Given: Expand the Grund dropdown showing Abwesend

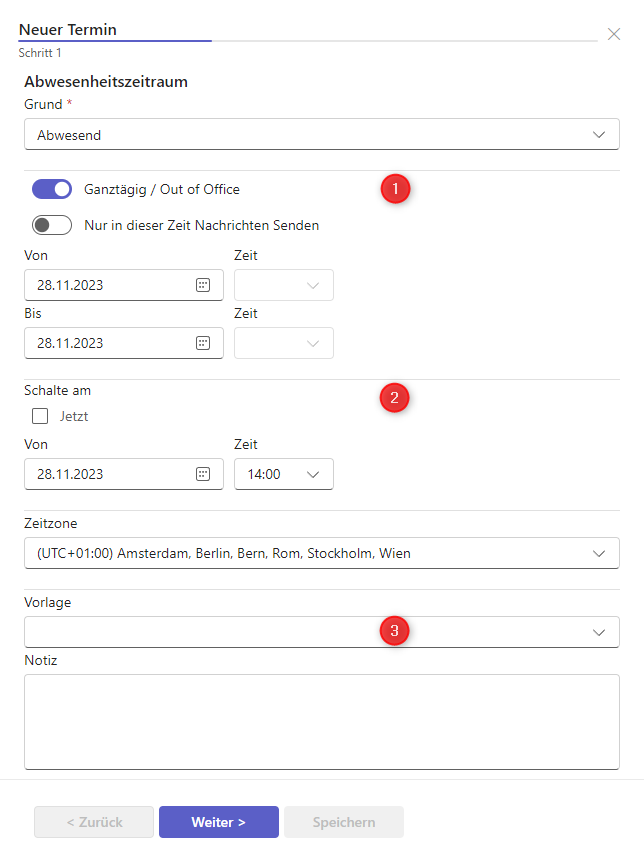Looking at the screenshot, I should pyautogui.click(x=321, y=135).
